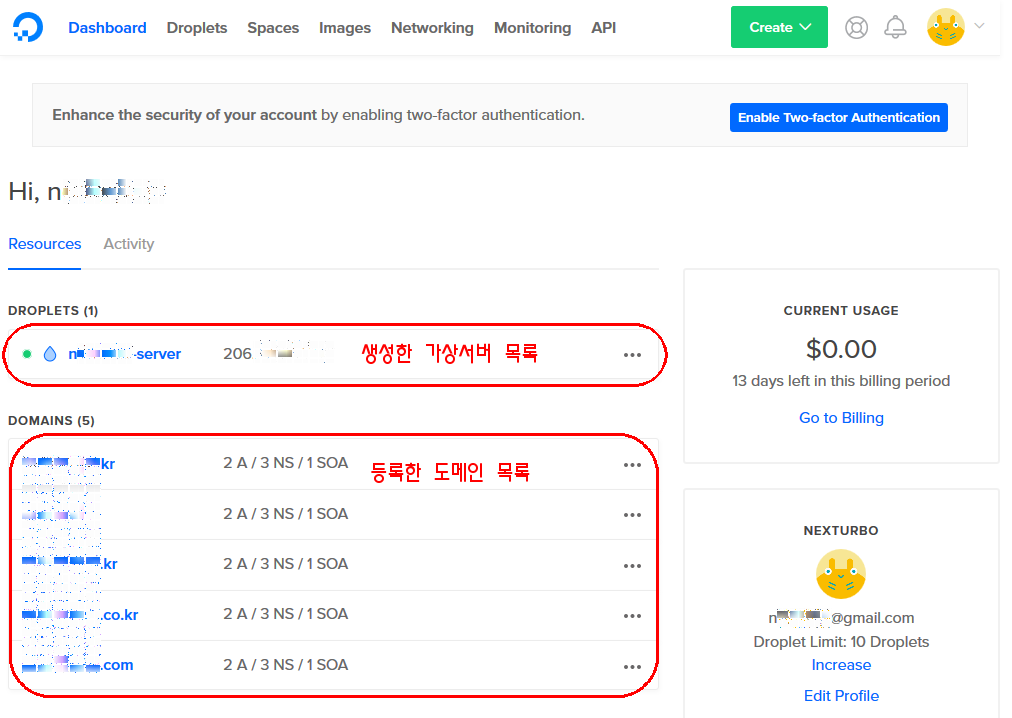Open the three-dot menu for .com domain

632,667
